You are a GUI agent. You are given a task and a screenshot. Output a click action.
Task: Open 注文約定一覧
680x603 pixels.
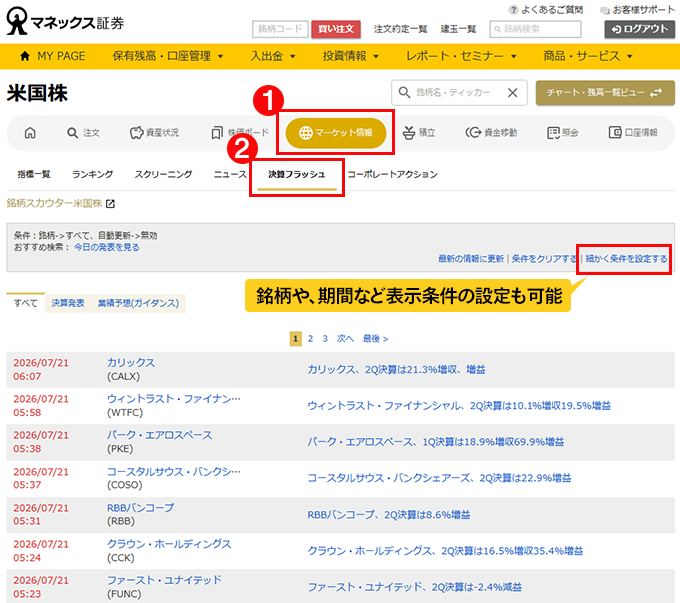tap(400, 29)
